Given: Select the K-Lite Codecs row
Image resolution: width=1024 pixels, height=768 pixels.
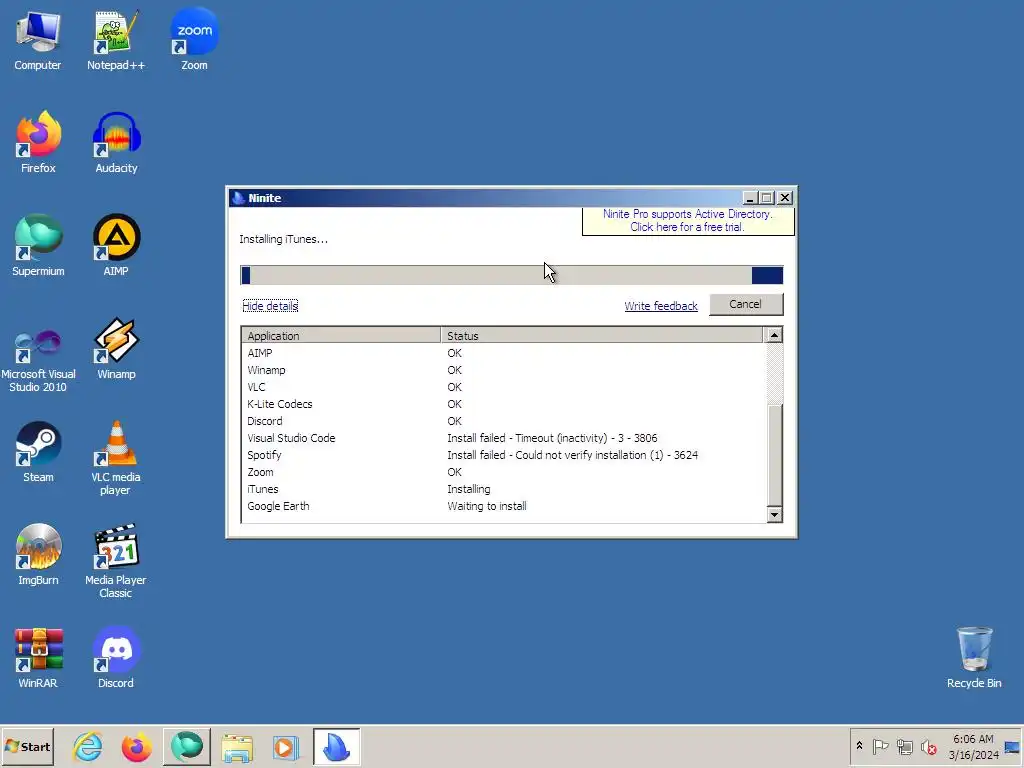Looking at the screenshot, I should click(x=503, y=404).
